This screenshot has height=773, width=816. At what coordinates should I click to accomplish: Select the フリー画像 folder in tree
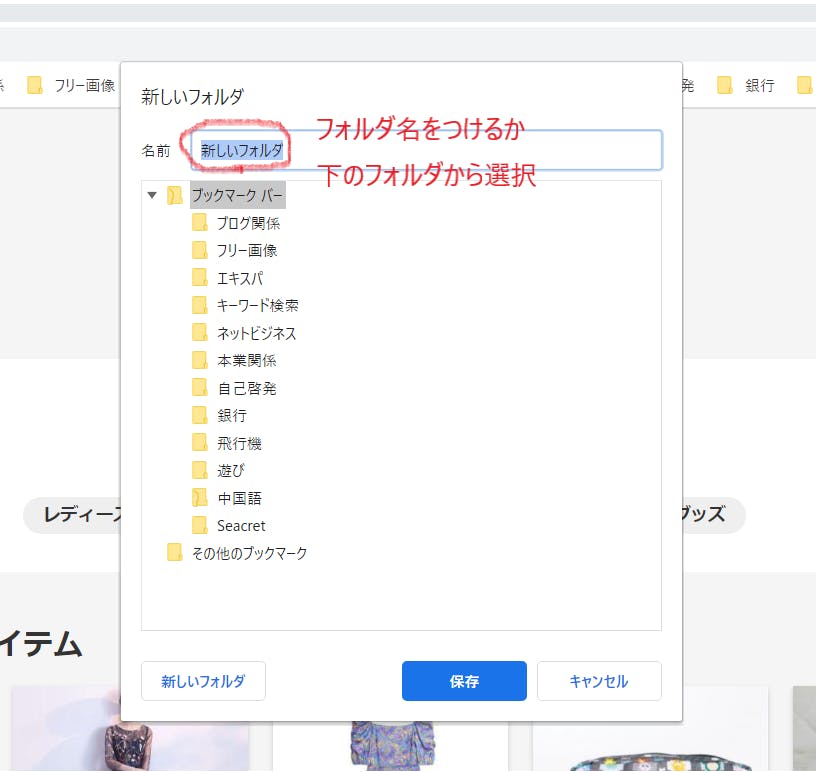[x=247, y=251]
